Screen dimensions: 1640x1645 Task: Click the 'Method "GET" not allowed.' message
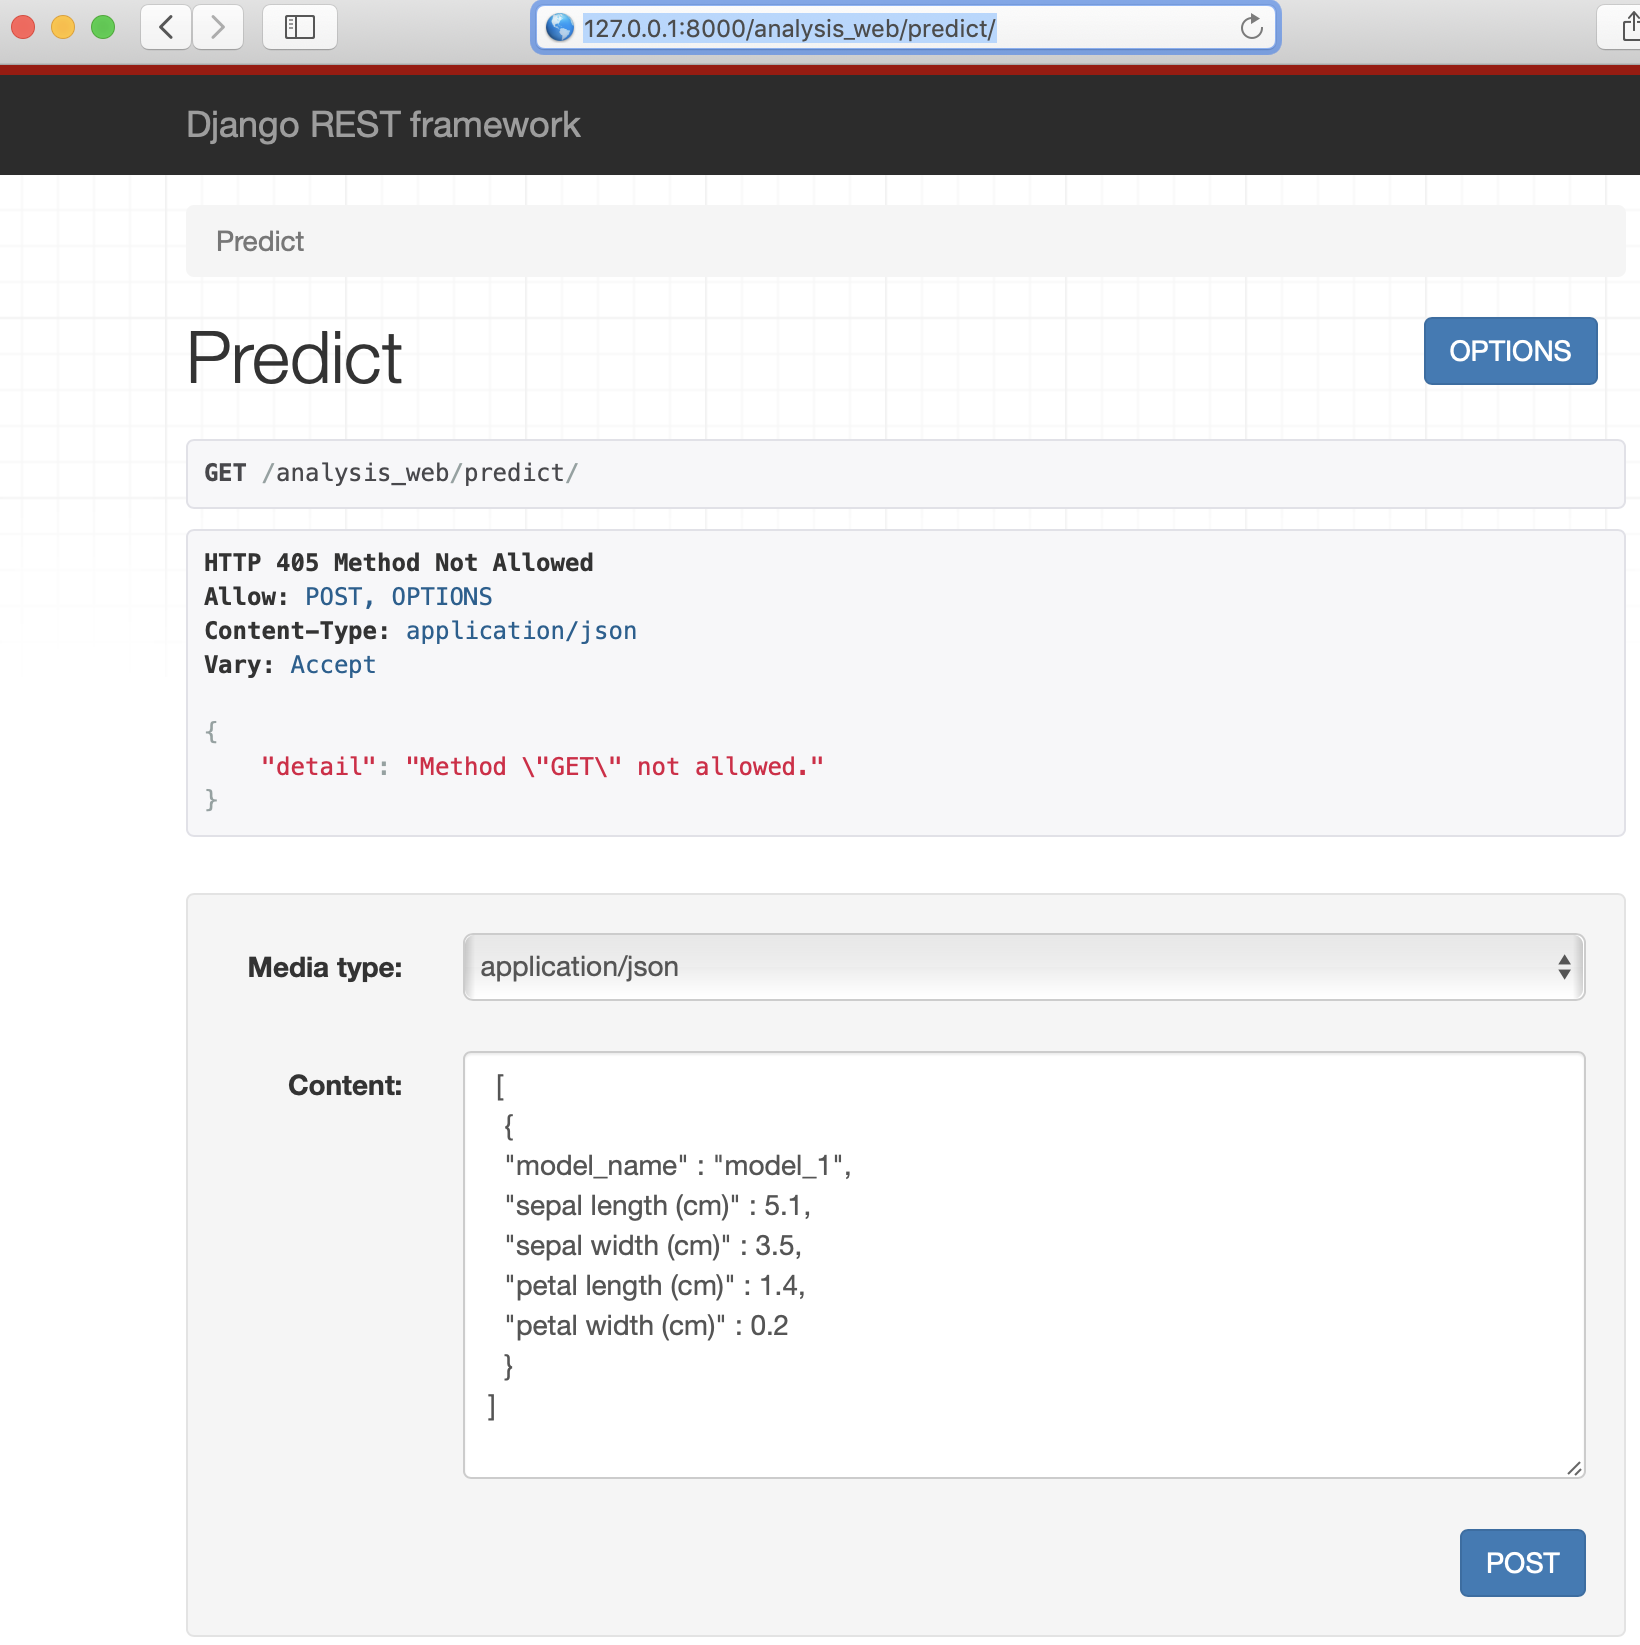pos(615,767)
